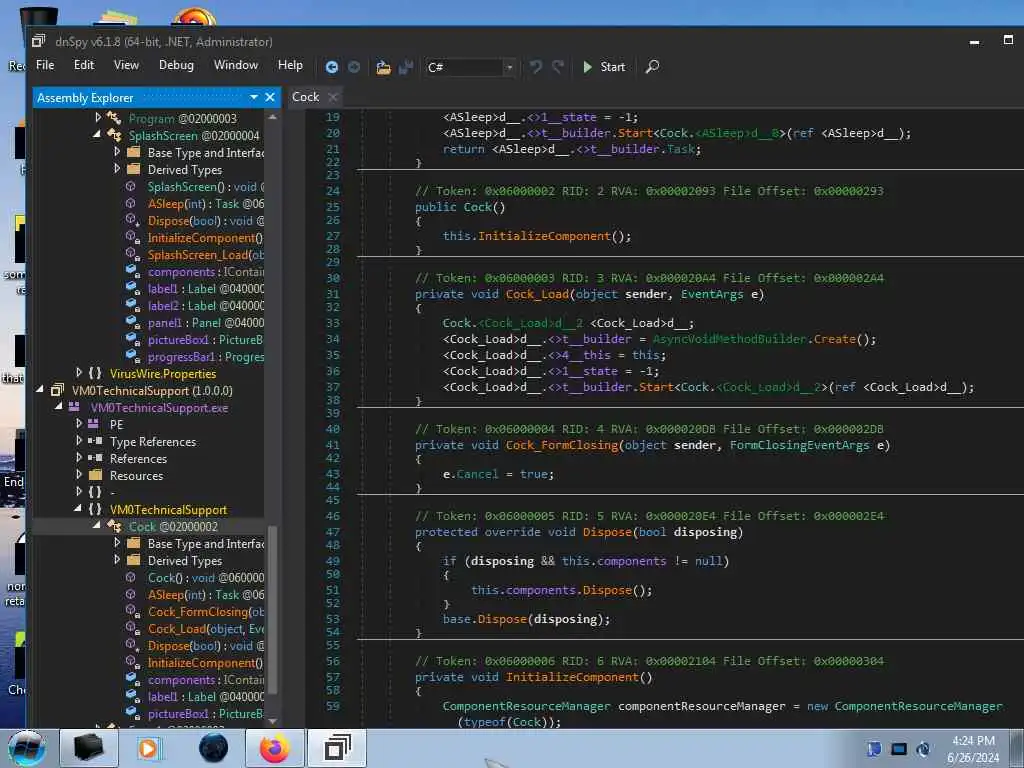
Task: Close the Cock document tab
Action: 333,97
